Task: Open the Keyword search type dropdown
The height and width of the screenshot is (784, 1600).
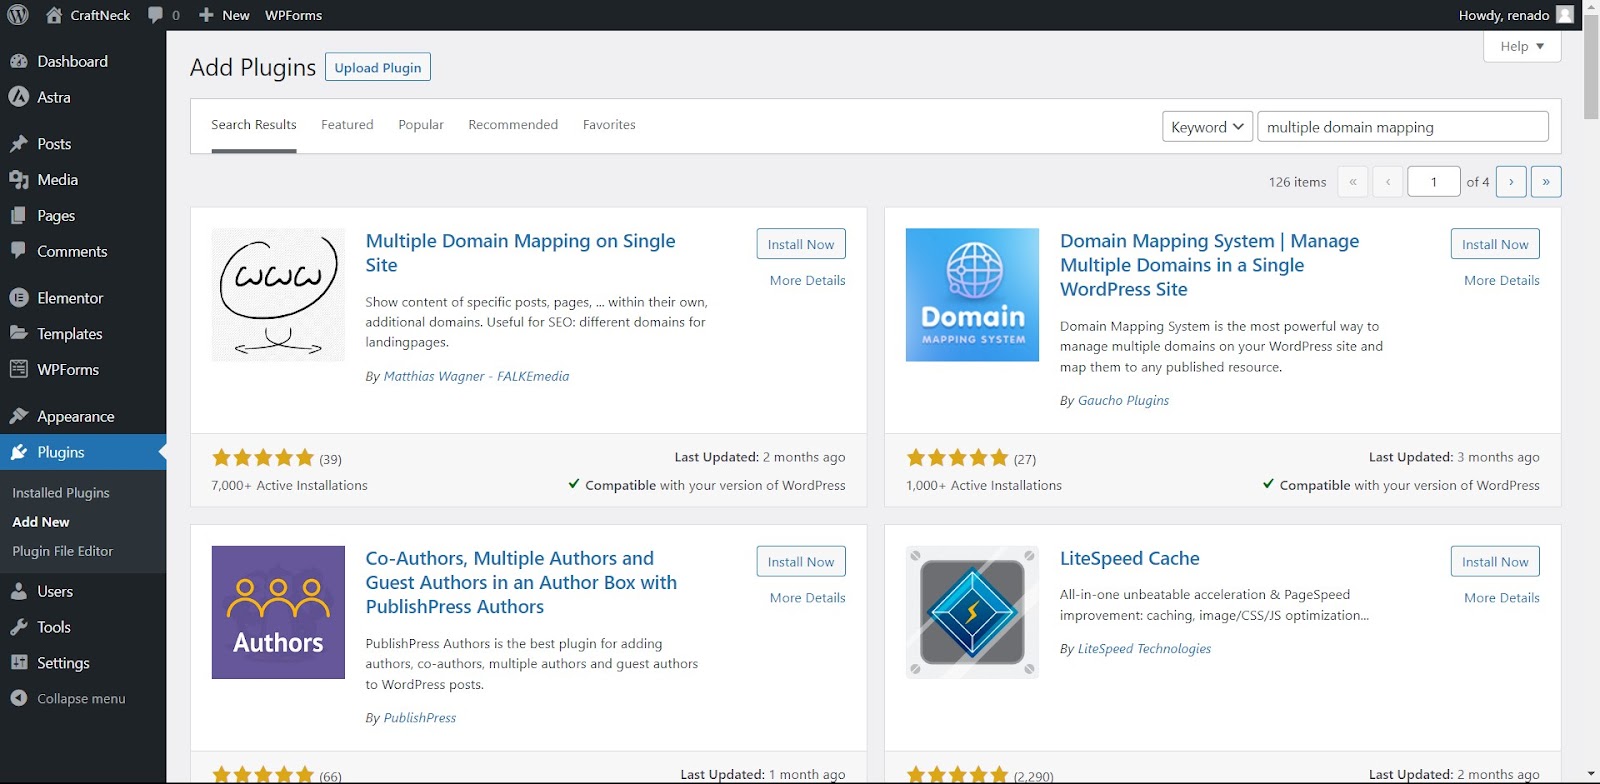Action: [1207, 127]
